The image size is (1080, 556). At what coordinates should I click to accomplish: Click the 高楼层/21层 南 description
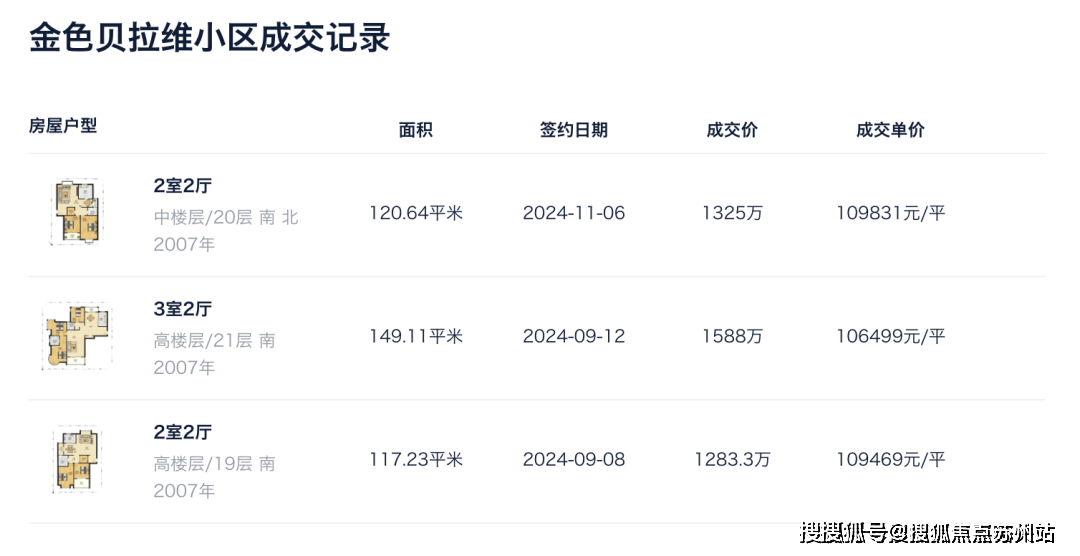(x=214, y=340)
